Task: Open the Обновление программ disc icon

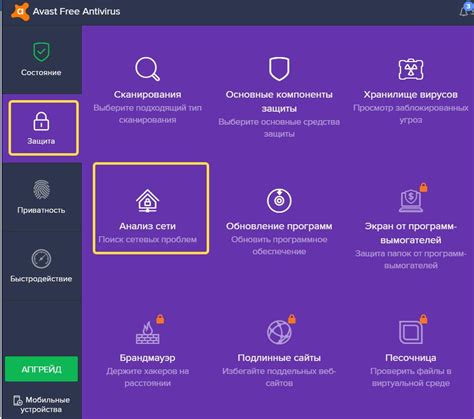Action: pos(279,201)
